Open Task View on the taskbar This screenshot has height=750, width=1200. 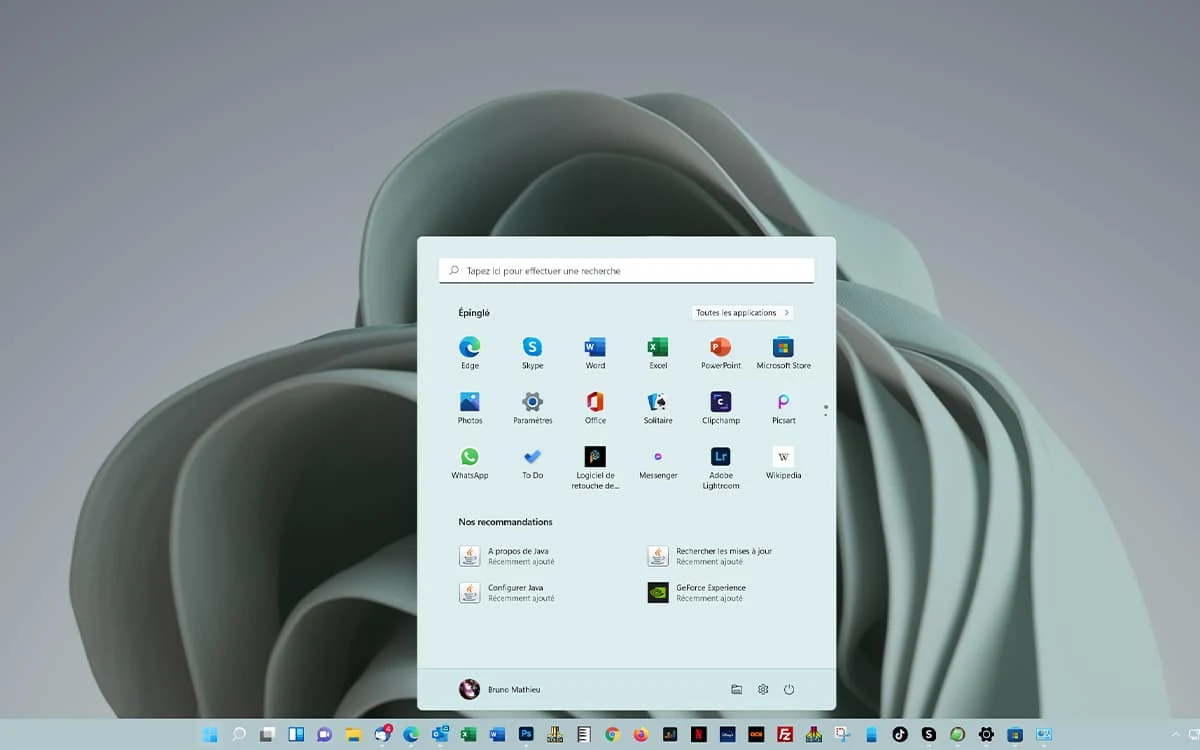(267, 734)
